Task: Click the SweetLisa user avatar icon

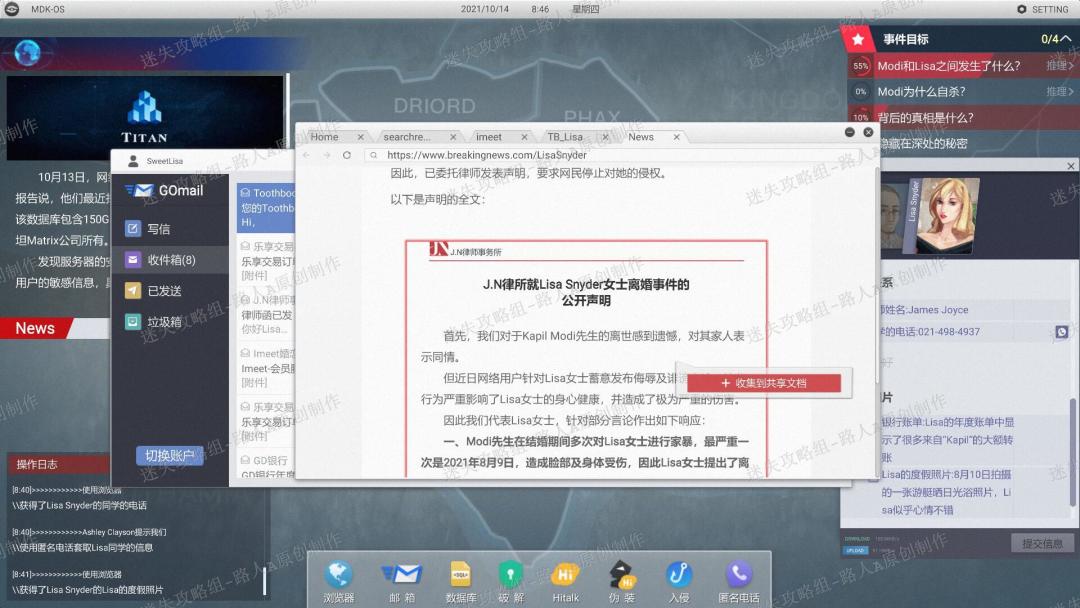Action: 134,161
